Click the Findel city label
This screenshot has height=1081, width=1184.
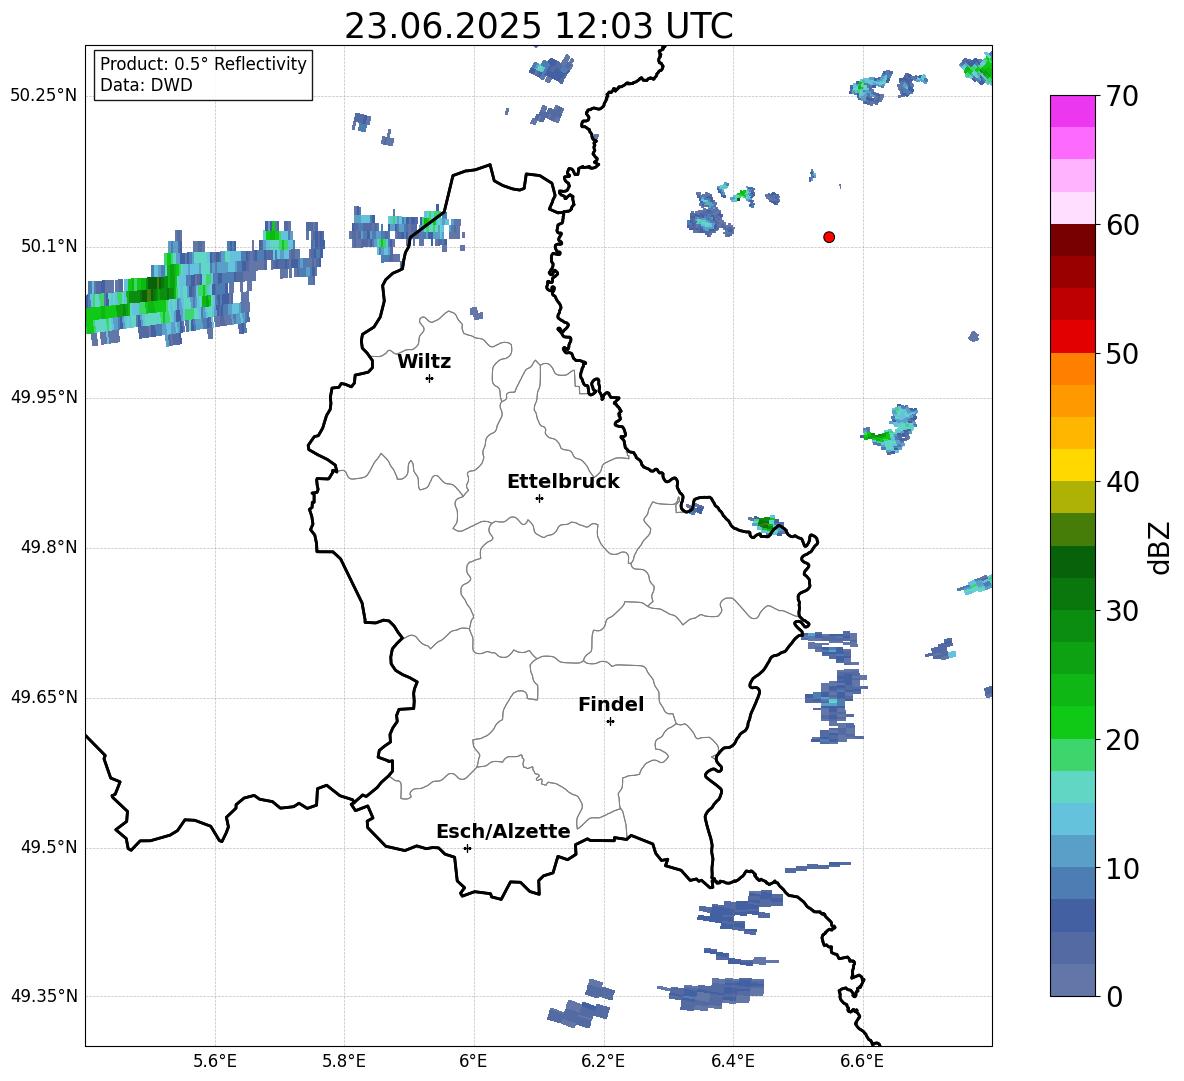(611, 704)
